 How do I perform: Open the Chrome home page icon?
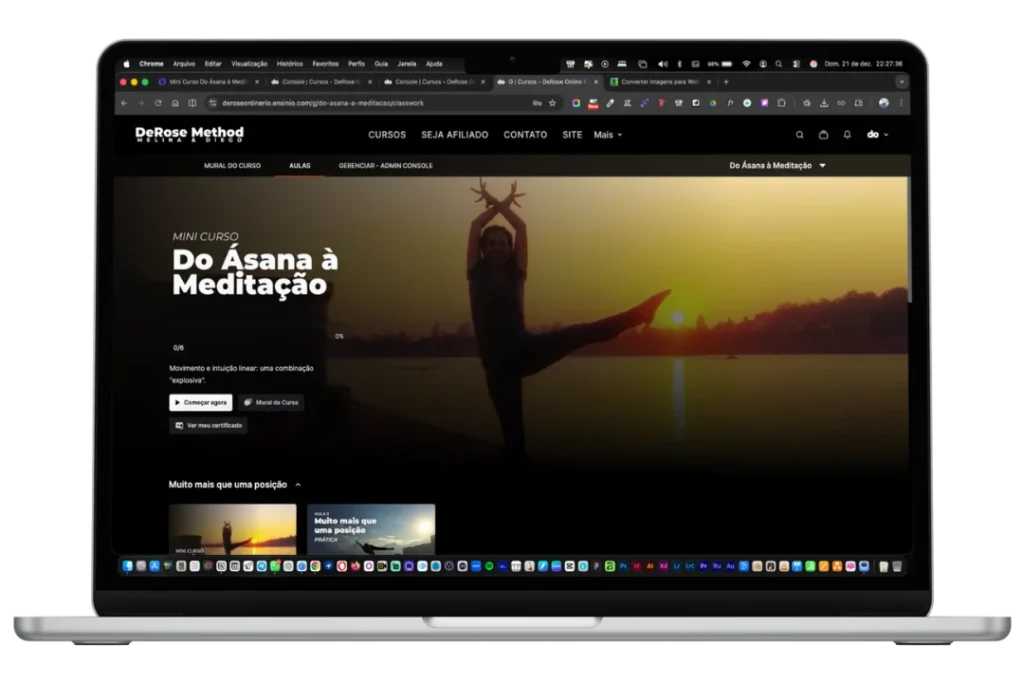click(175, 103)
